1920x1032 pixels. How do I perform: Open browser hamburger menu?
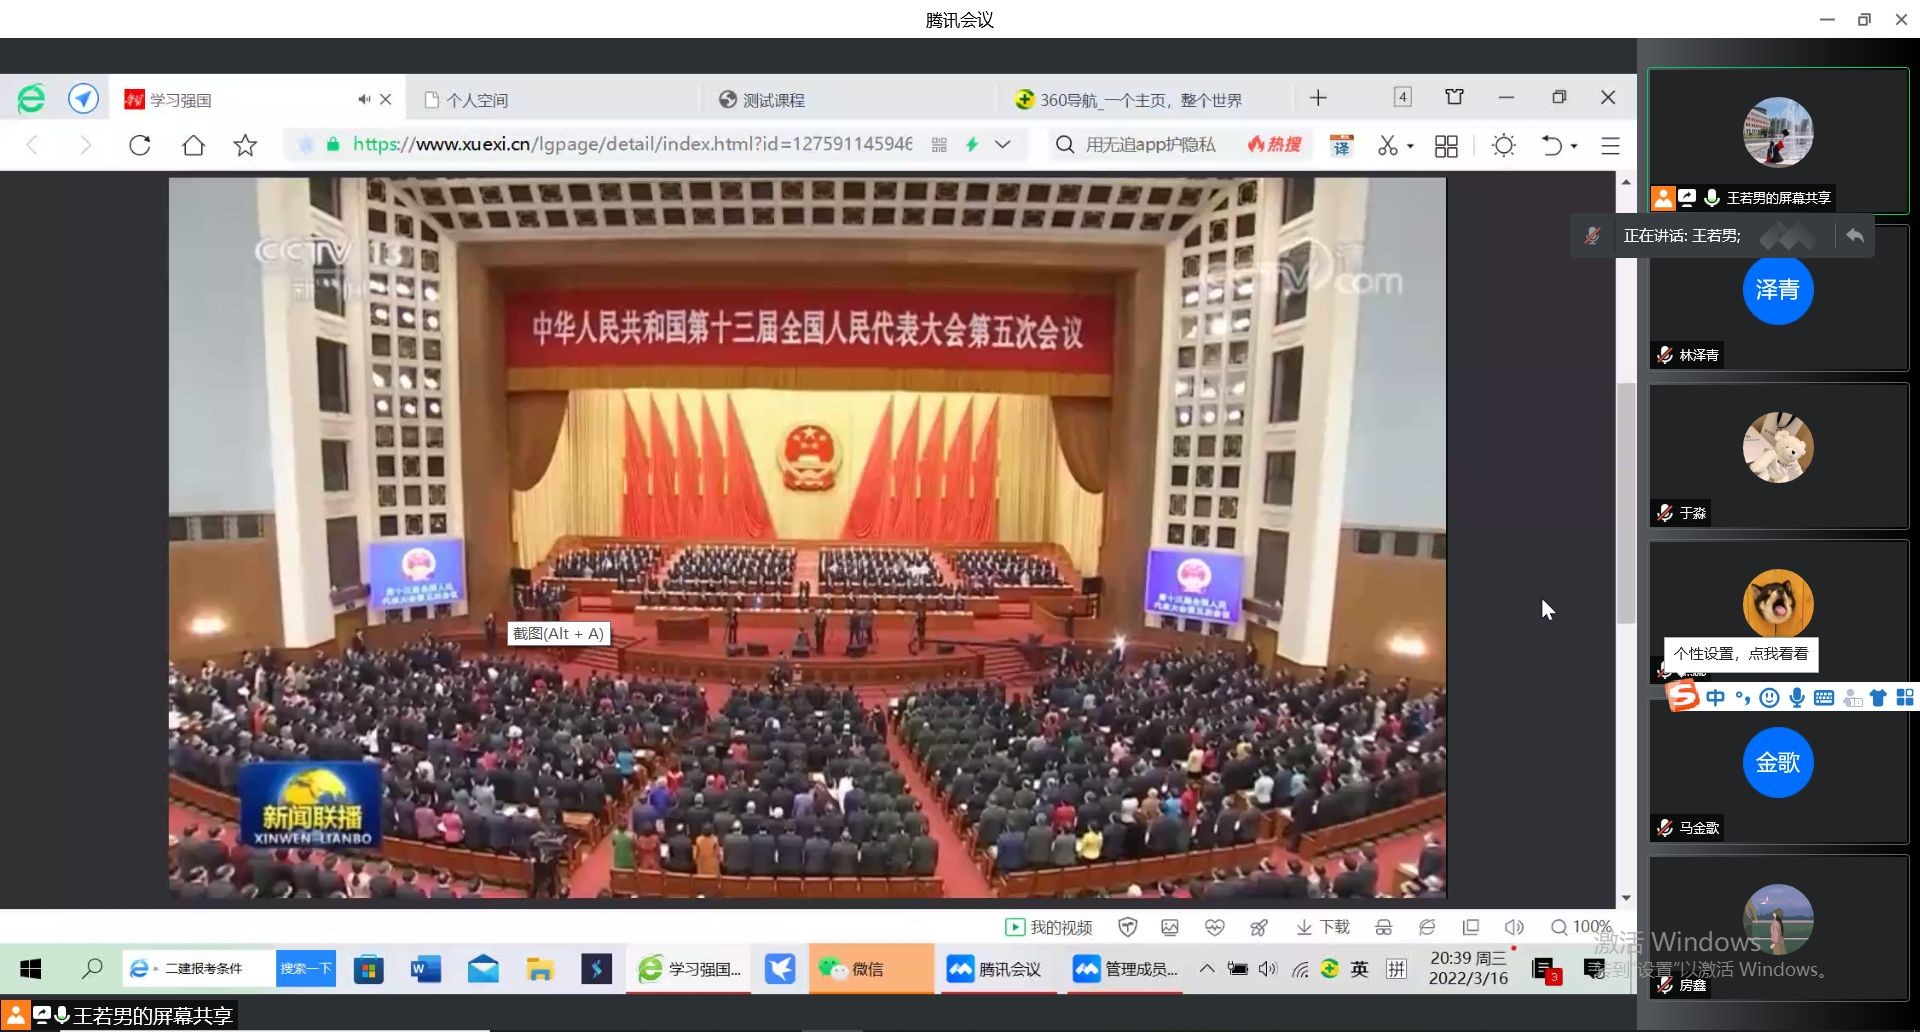pos(1610,146)
